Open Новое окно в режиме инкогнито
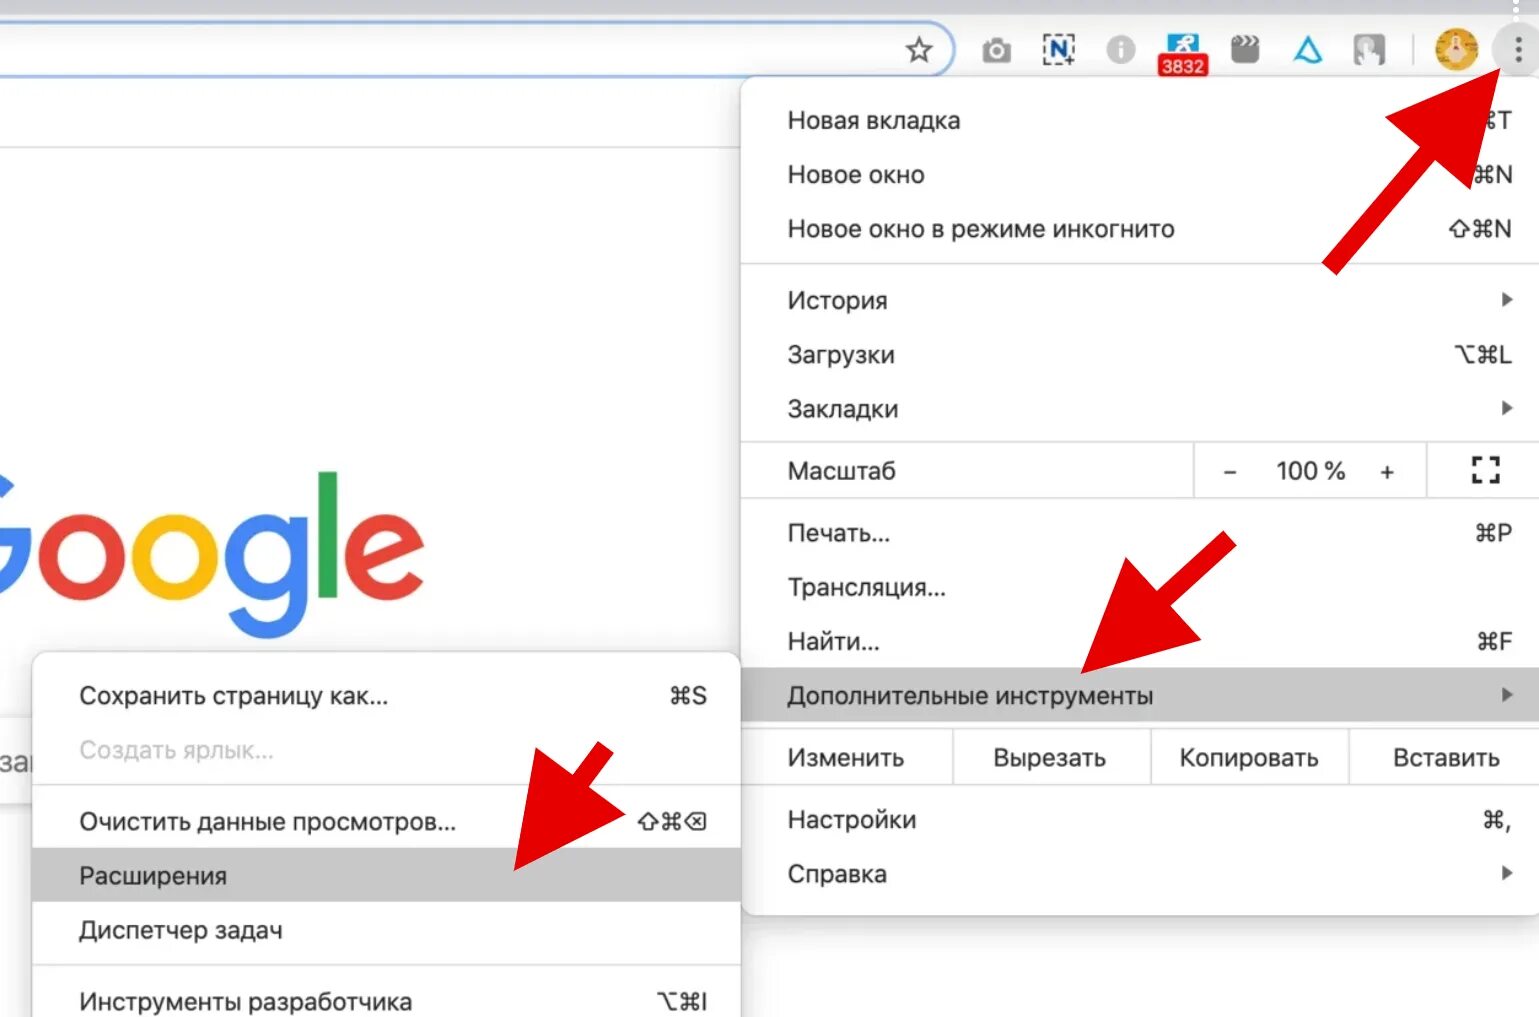1539x1017 pixels. pos(1139,229)
